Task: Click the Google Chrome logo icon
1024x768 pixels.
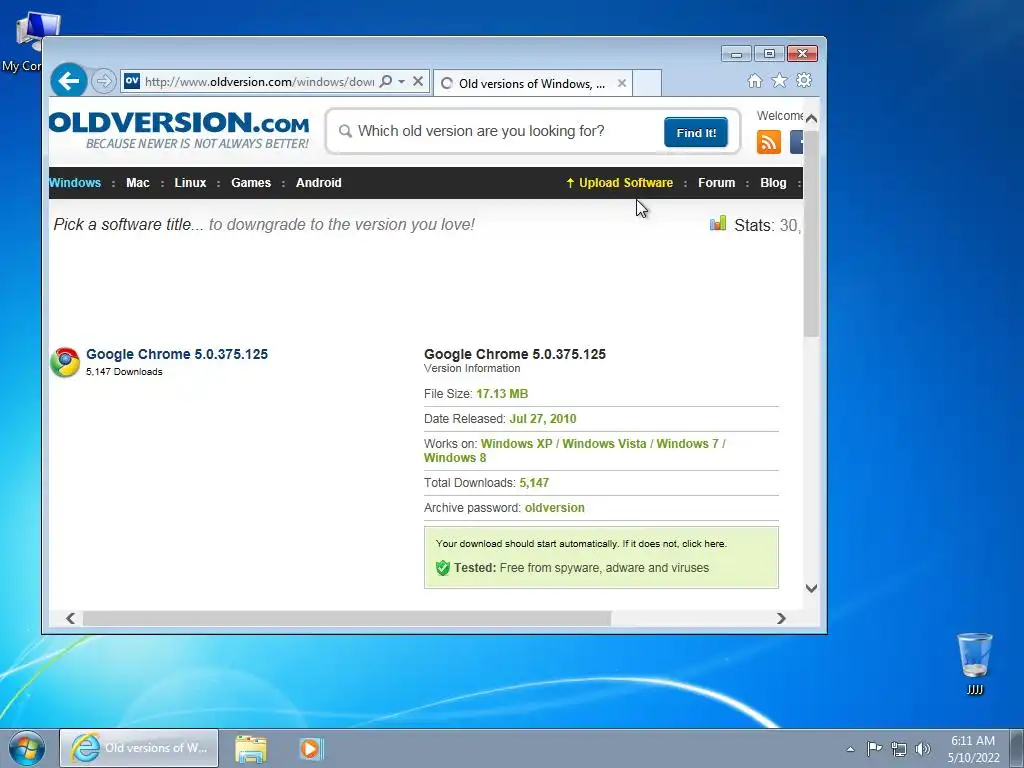Action: pos(65,362)
